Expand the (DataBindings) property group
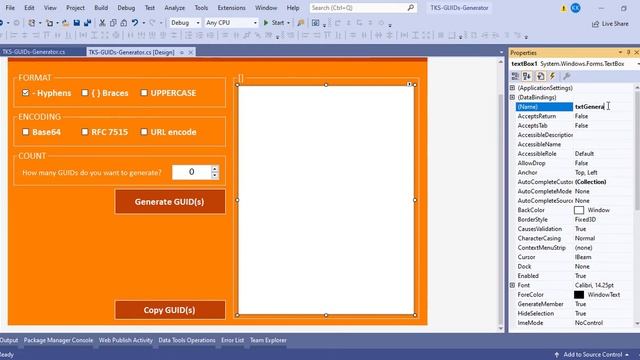Image resolution: width=640 pixels, height=360 pixels. click(512, 97)
